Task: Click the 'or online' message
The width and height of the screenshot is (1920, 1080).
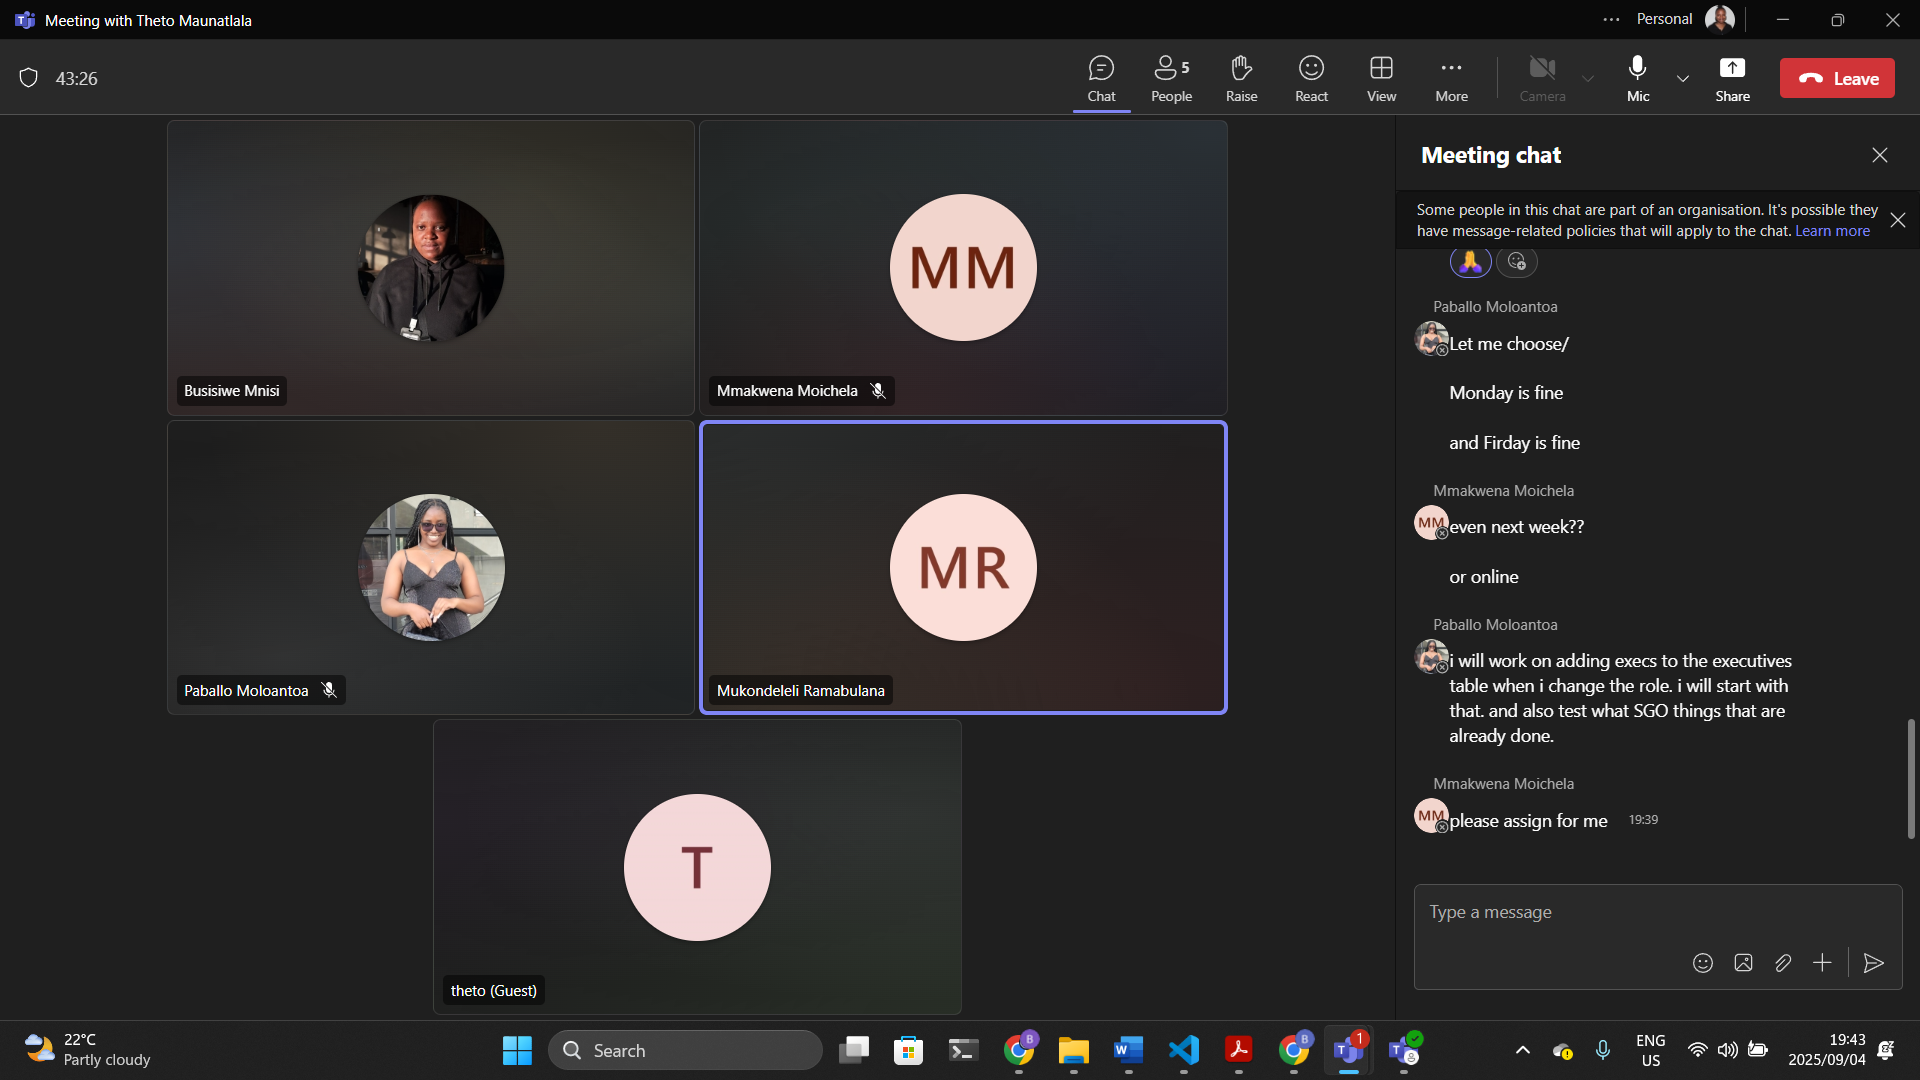Action: (x=1484, y=577)
